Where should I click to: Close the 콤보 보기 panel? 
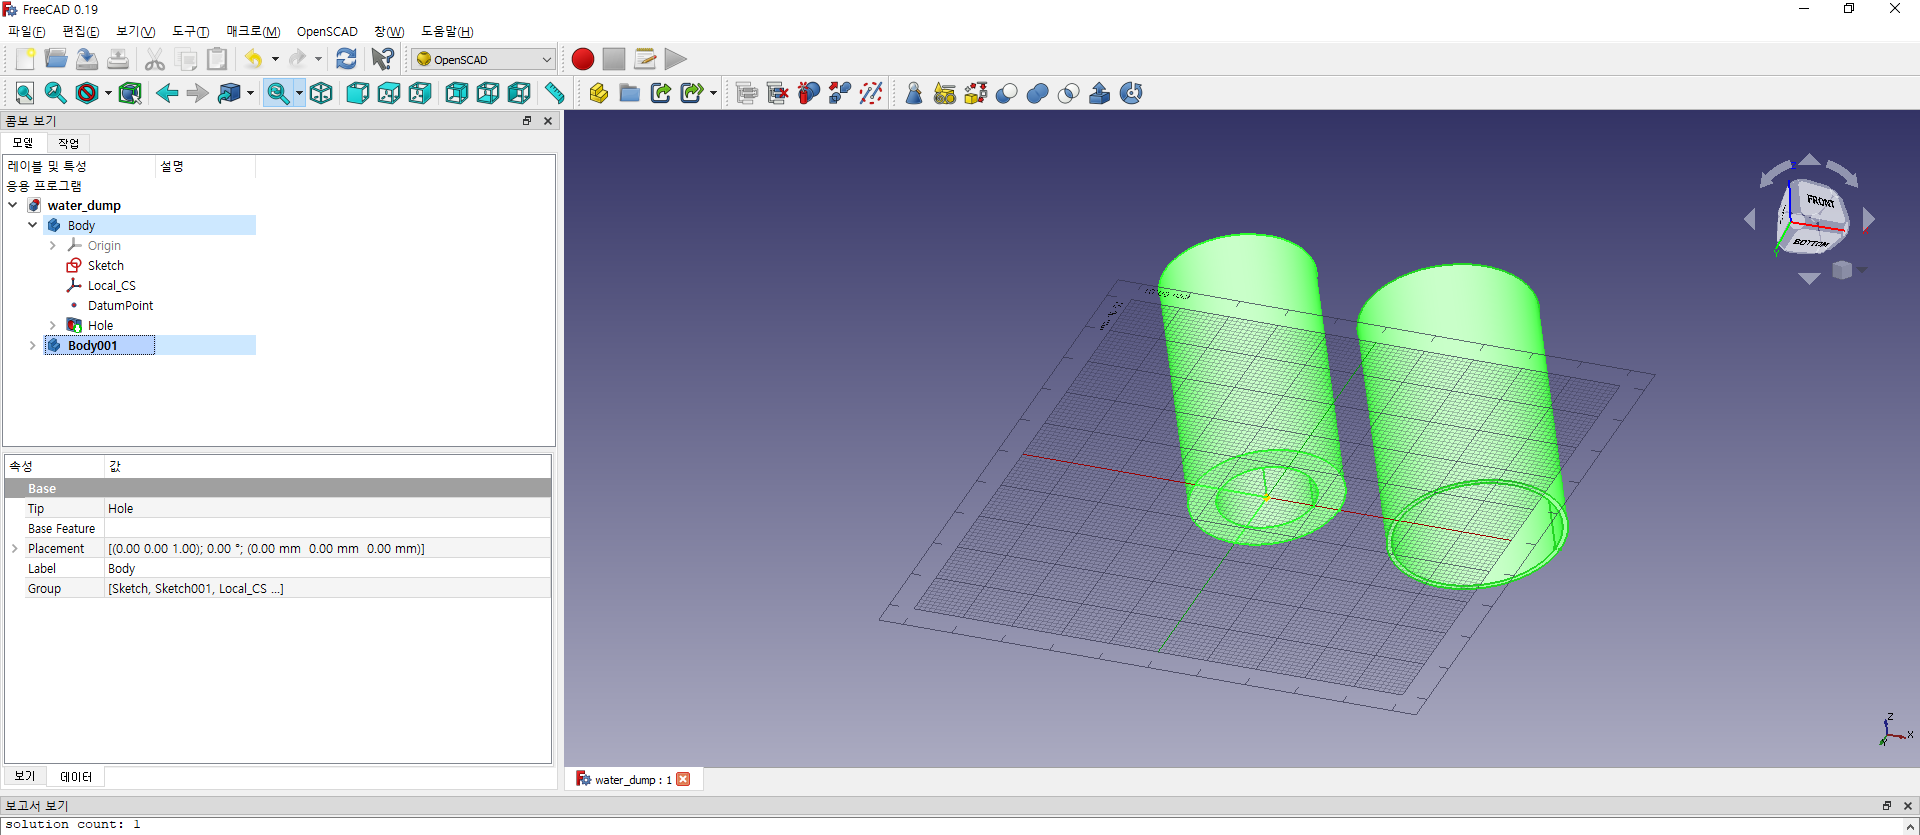pyautogui.click(x=548, y=121)
